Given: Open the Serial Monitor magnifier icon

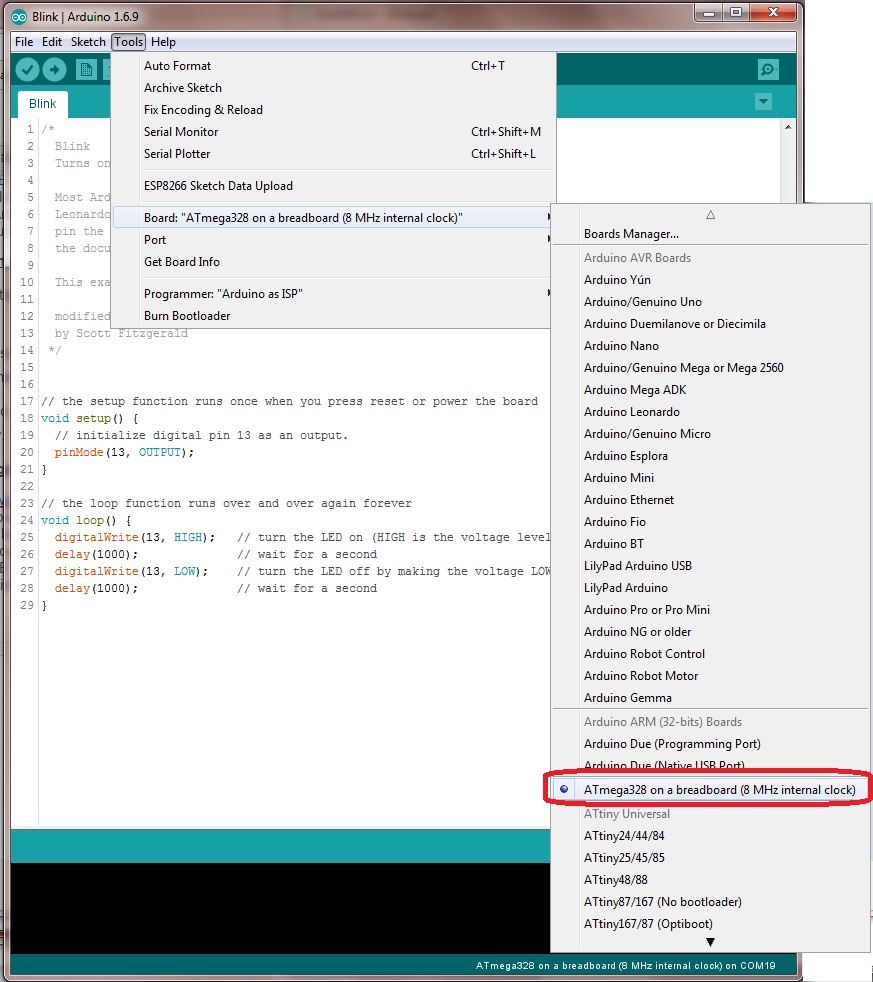Looking at the screenshot, I should pos(768,69).
